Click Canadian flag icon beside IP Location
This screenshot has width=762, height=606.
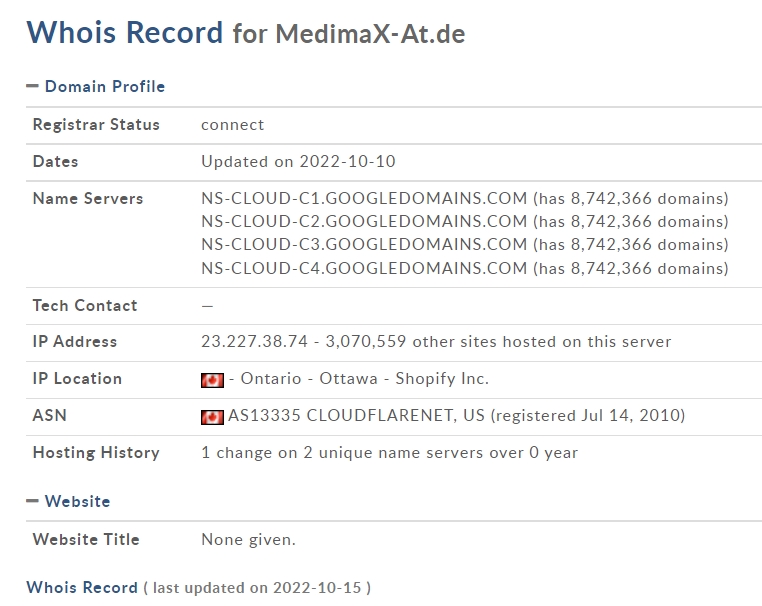click(x=212, y=380)
